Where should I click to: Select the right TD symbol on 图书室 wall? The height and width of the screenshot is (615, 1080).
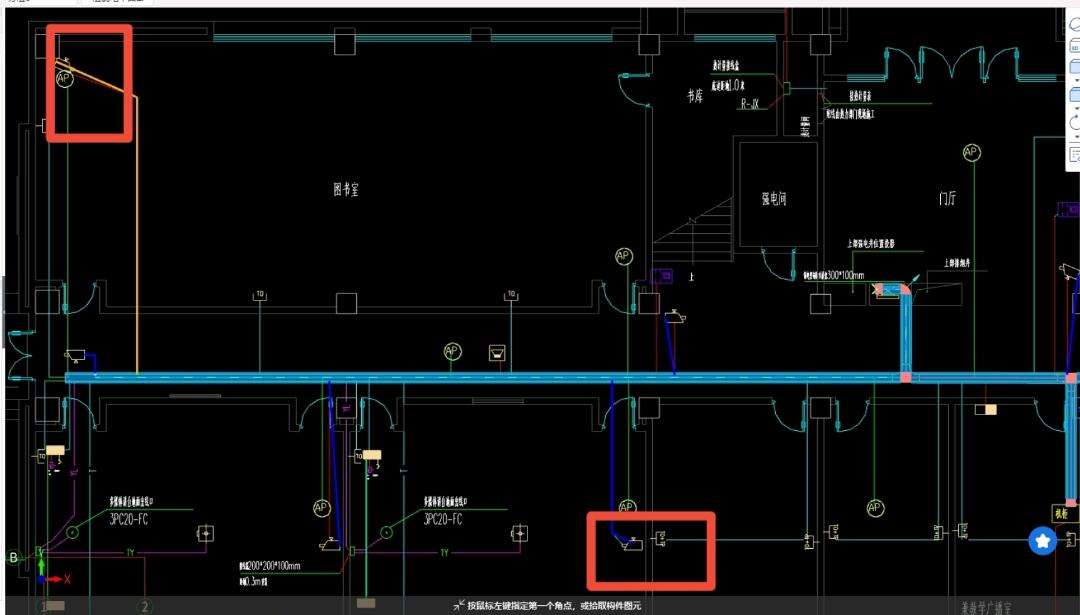(x=511, y=295)
